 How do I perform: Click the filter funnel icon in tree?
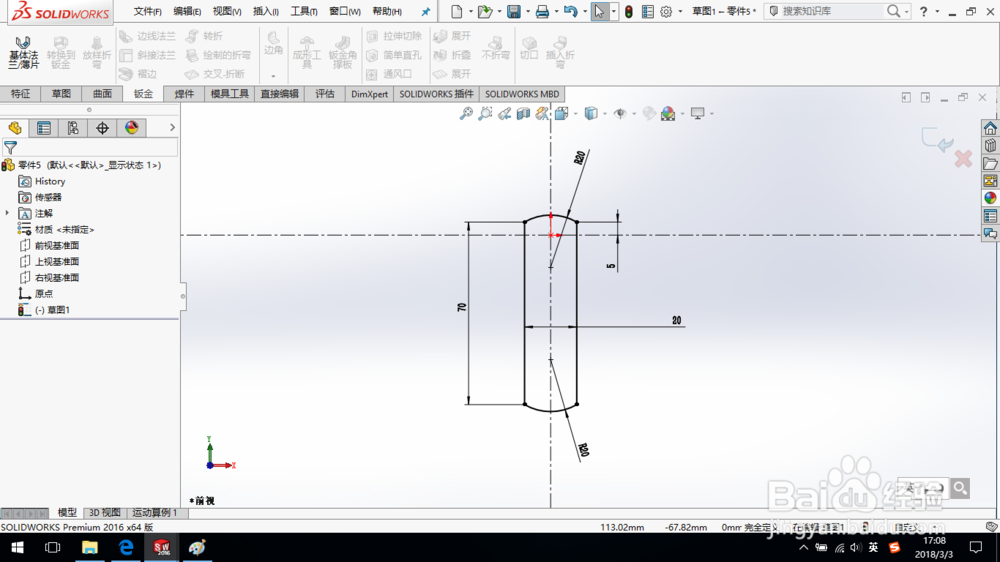pyautogui.click(x=10, y=148)
